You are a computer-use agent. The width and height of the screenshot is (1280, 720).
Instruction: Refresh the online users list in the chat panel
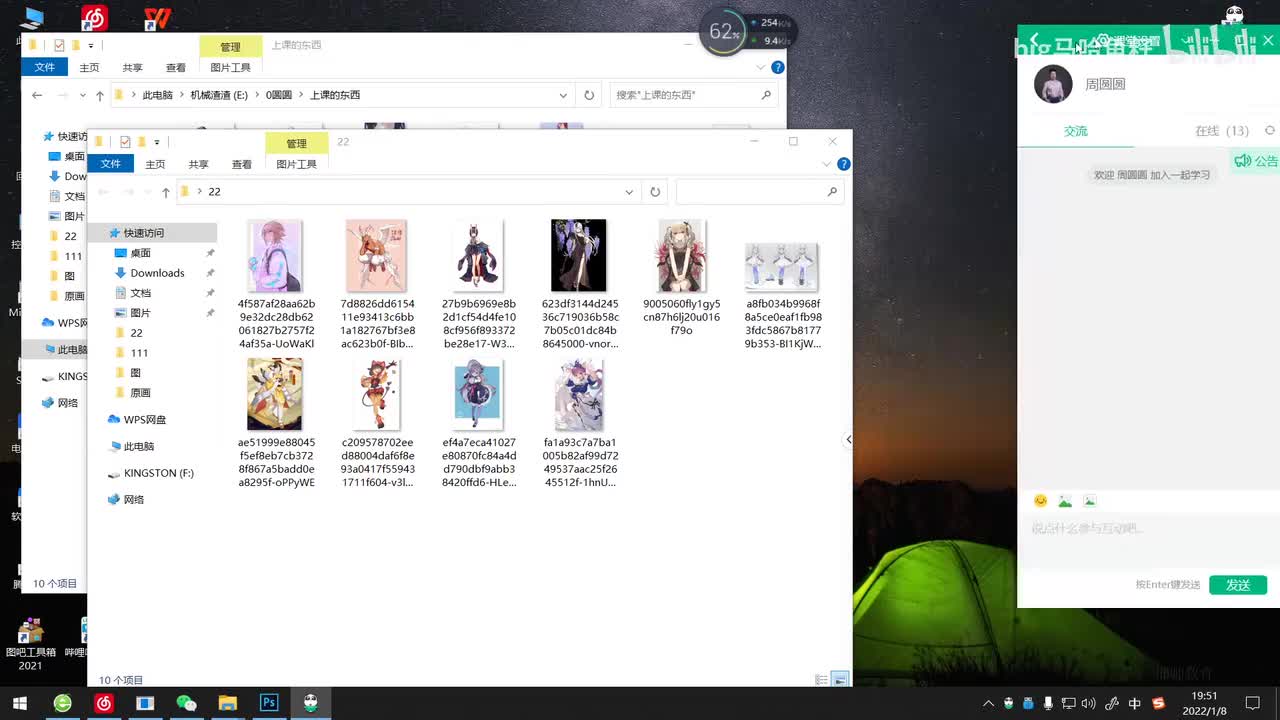coord(1270,131)
